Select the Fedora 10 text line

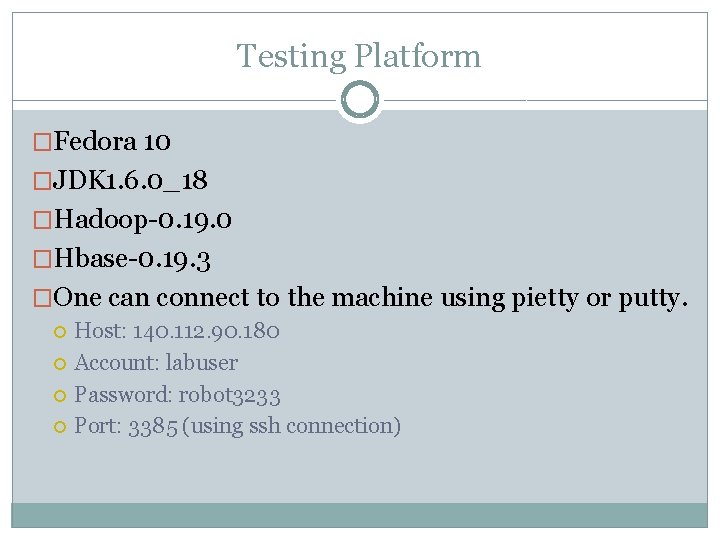tap(112, 141)
